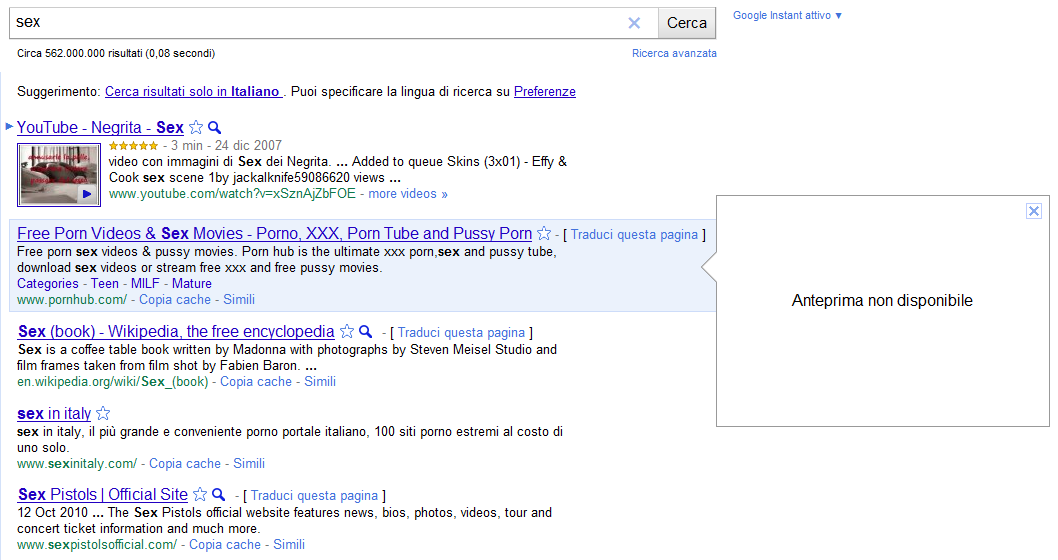The width and height of the screenshot is (1058, 560).
Task: Open Copia cache for the en.wikipedia.org result
Action: (x=256, y=382)
